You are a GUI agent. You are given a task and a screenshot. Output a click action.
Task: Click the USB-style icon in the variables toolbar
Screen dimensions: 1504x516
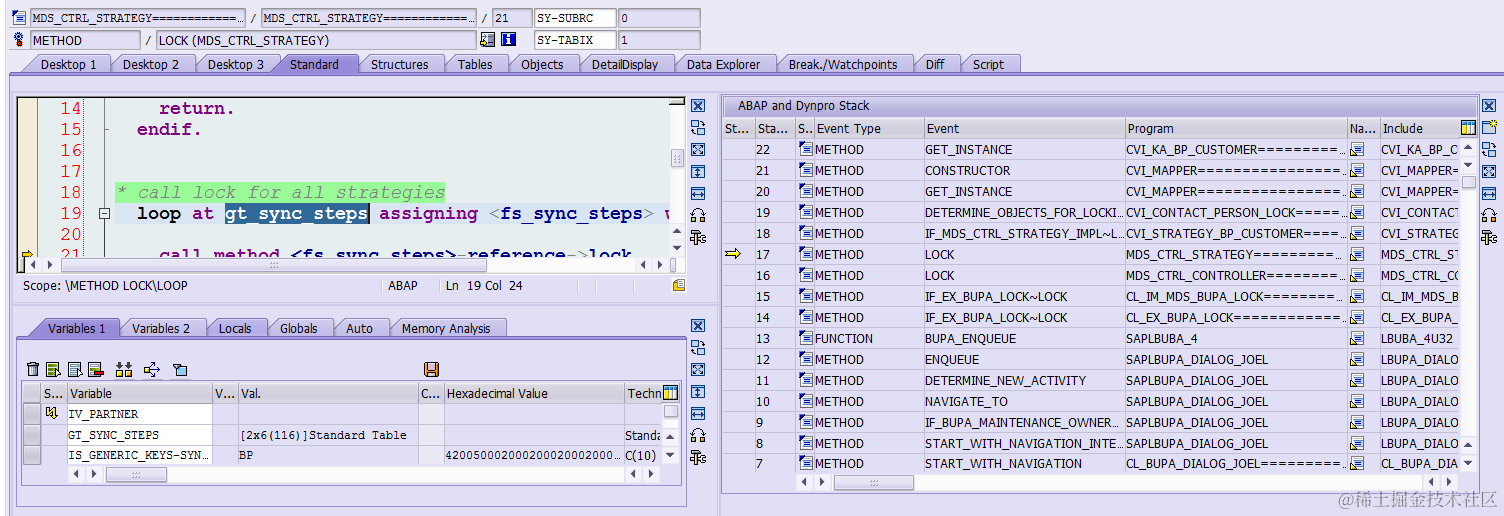pos(152,370)
